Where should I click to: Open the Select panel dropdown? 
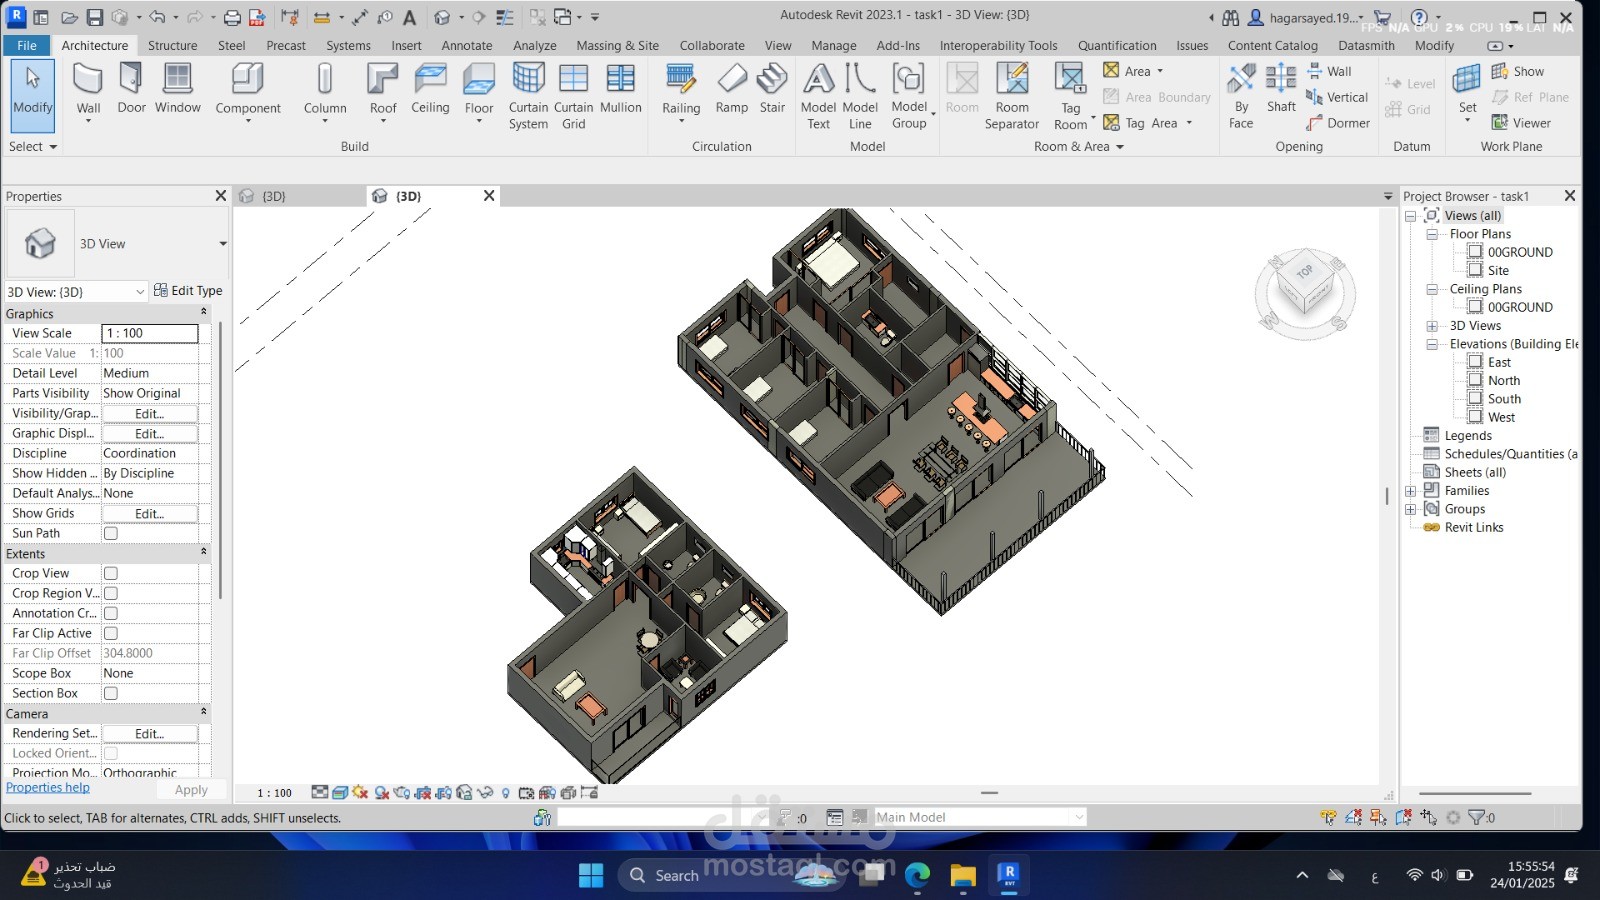point(33,146)
